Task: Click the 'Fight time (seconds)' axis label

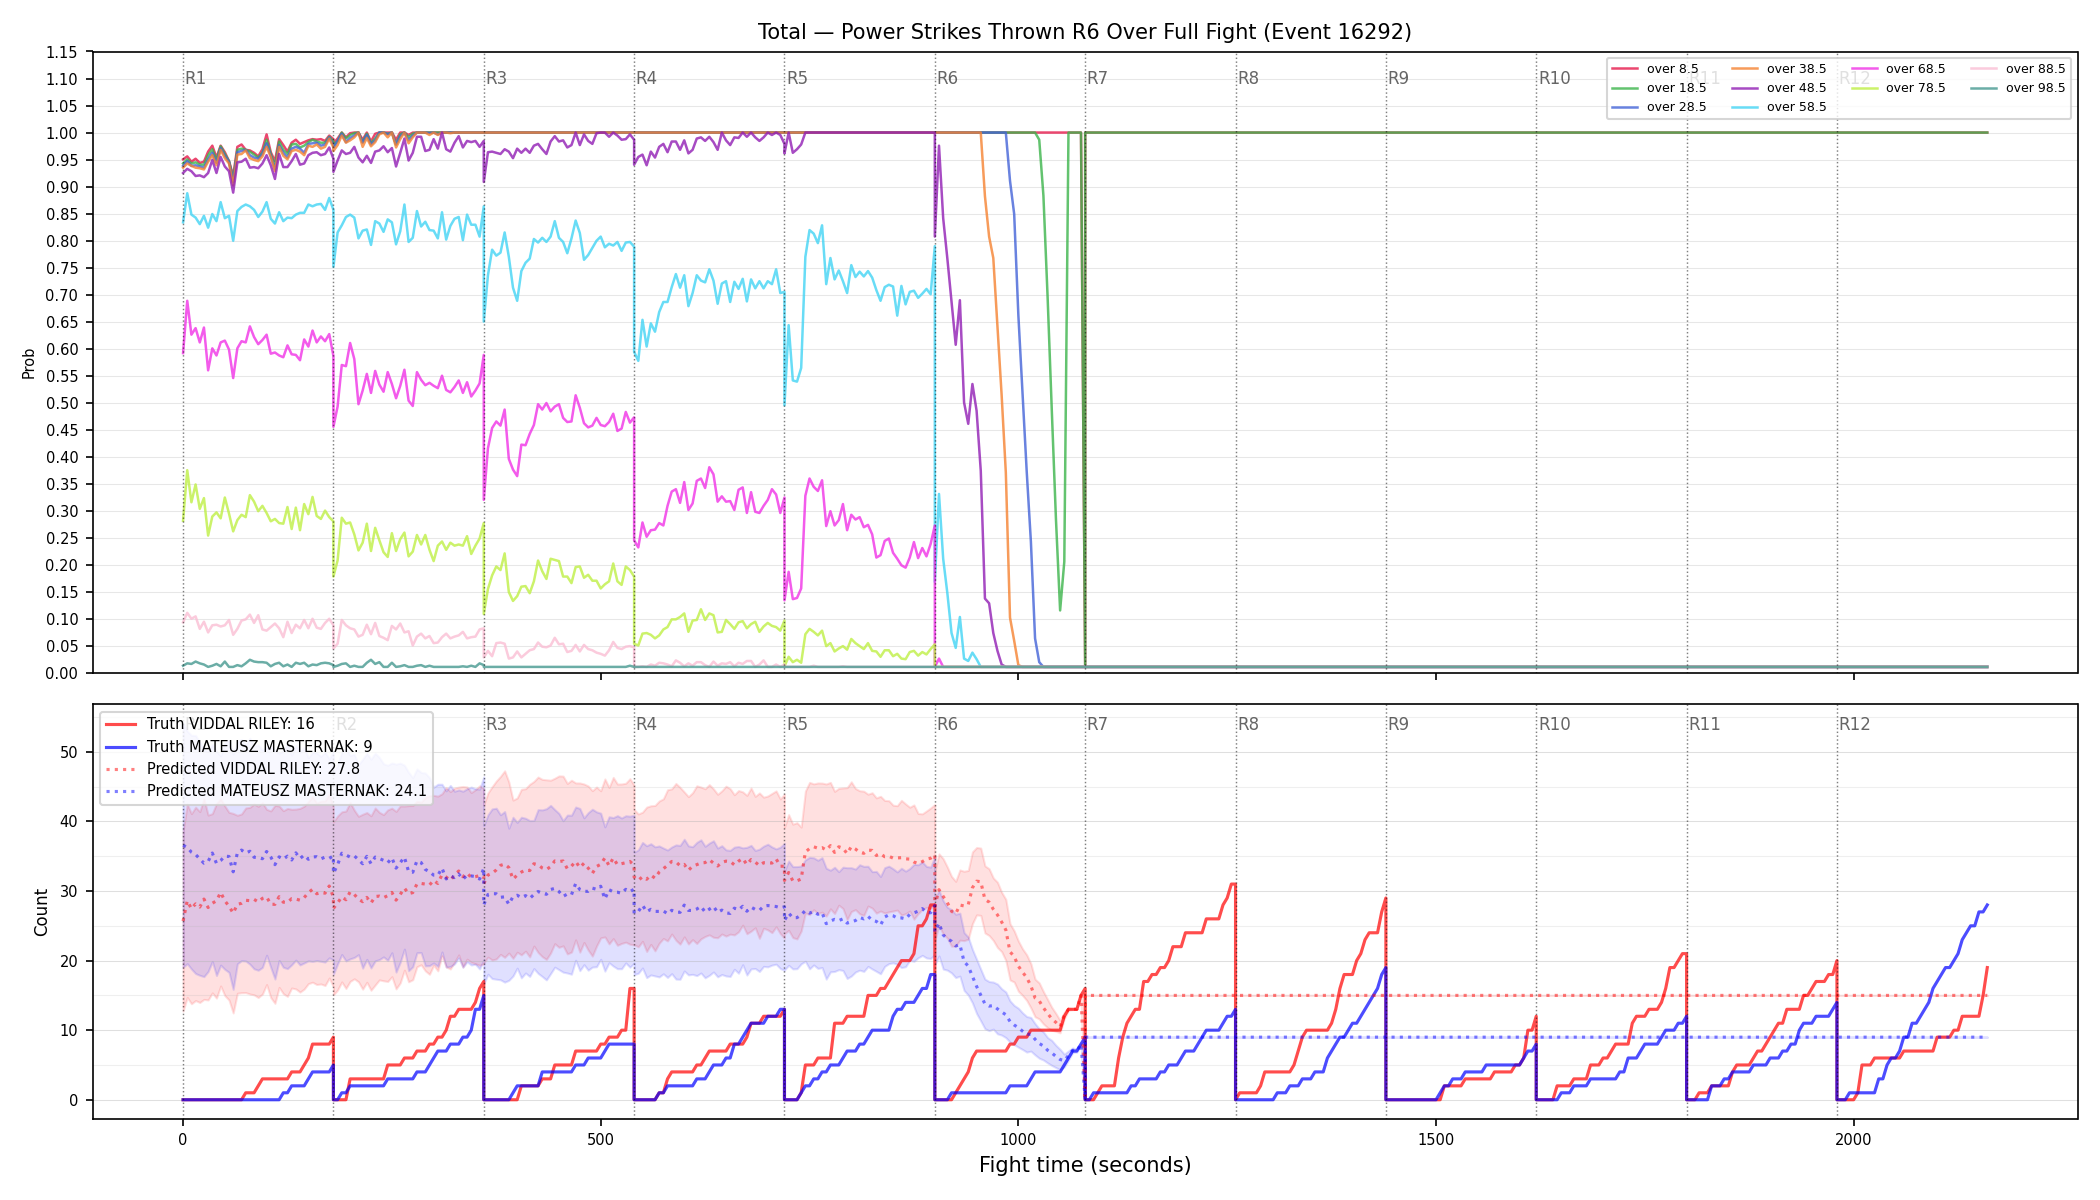Action: tap(1085, 1165)
